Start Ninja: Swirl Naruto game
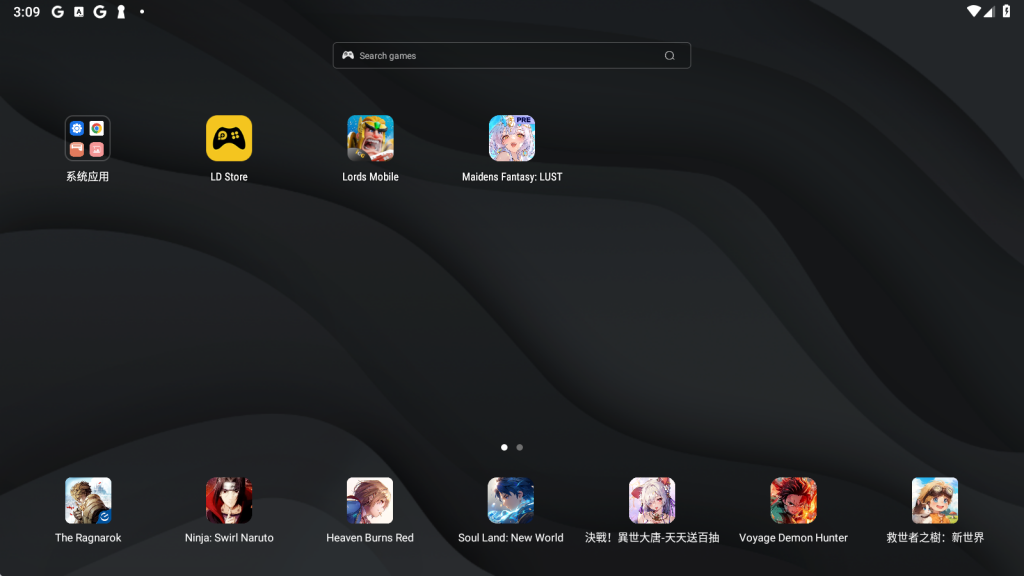This screenshot has height=576, width=1024. (x=229, y=500)
